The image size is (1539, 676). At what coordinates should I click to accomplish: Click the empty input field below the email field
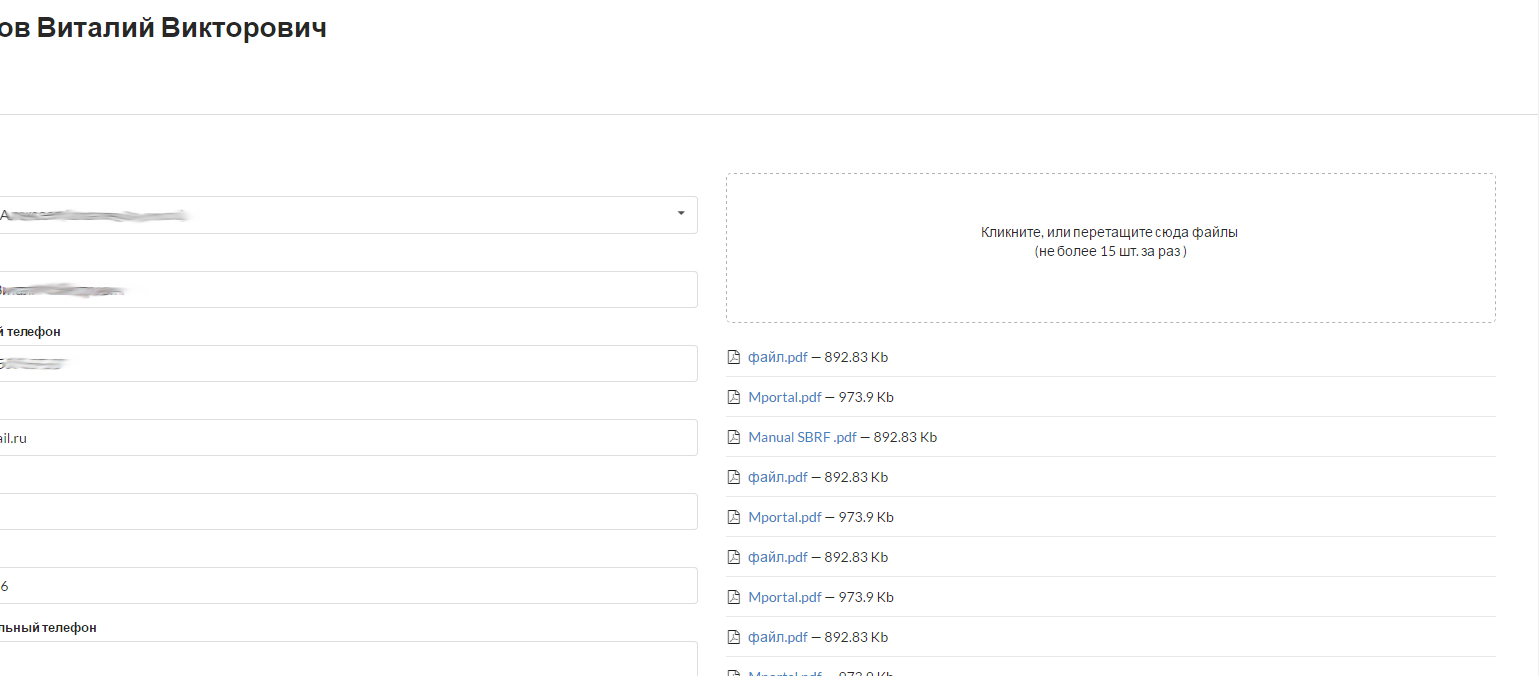point(350,511)
